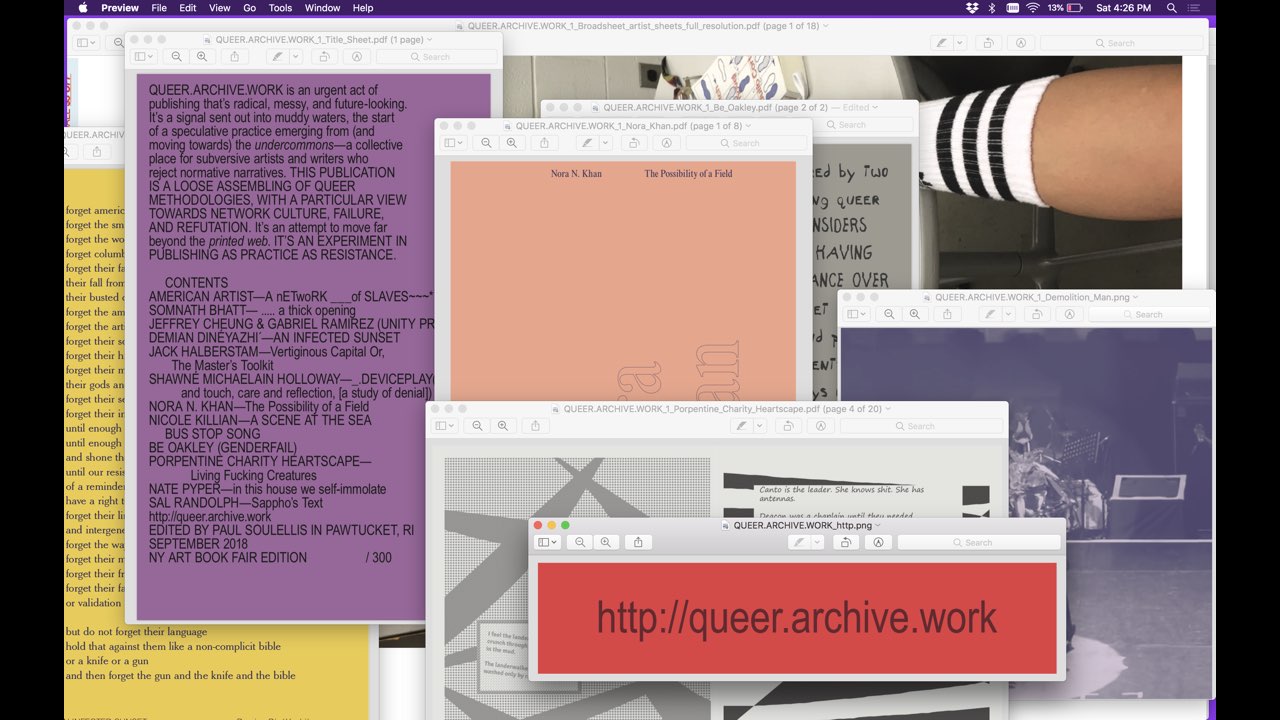The image size is (1280, 720).
Task: Open highlight style dropdown in Title_Sheet.pdf window
Action: pos(297,57)
